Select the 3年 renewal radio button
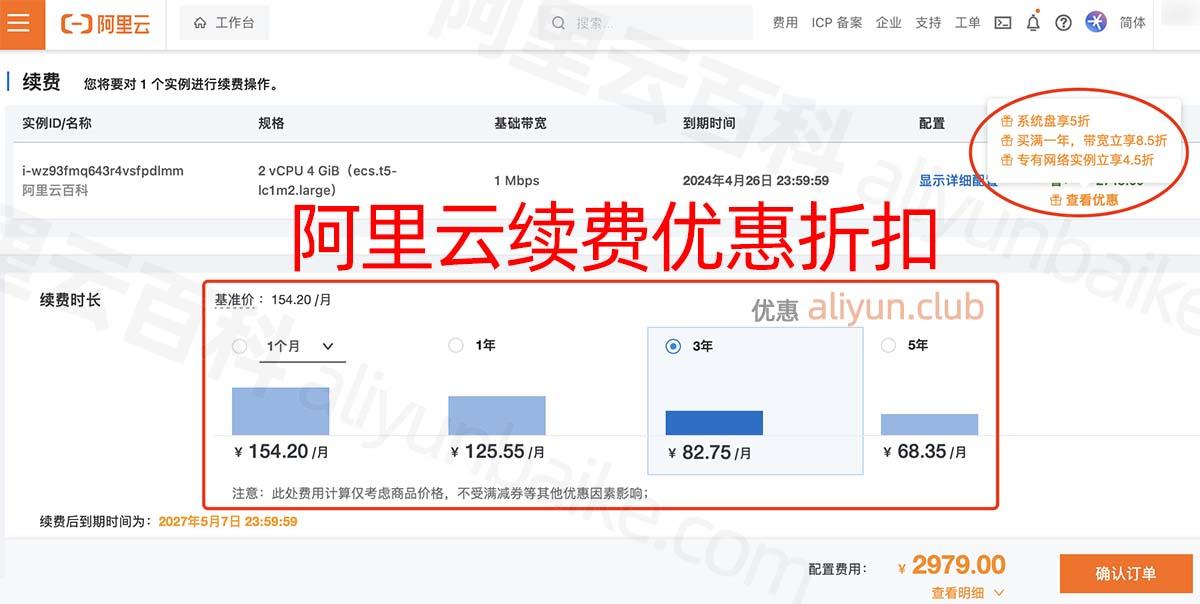The width and height of the screenshot is (1200, 604). tap(673, 346)
